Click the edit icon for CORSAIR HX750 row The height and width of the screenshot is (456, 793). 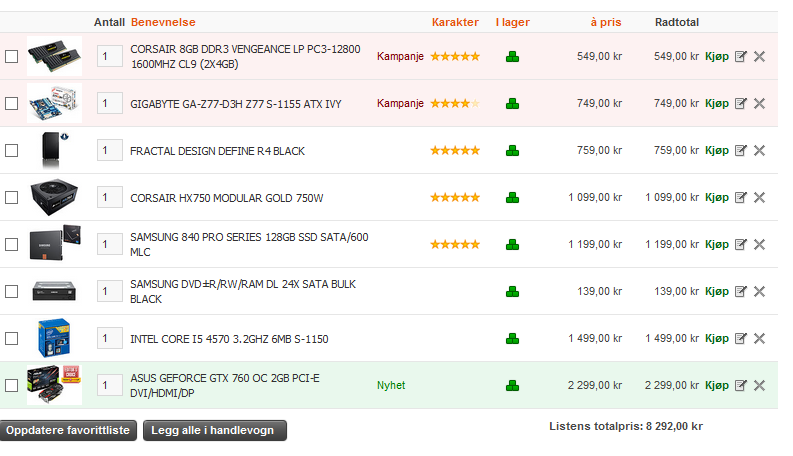[x=740, y=197]
